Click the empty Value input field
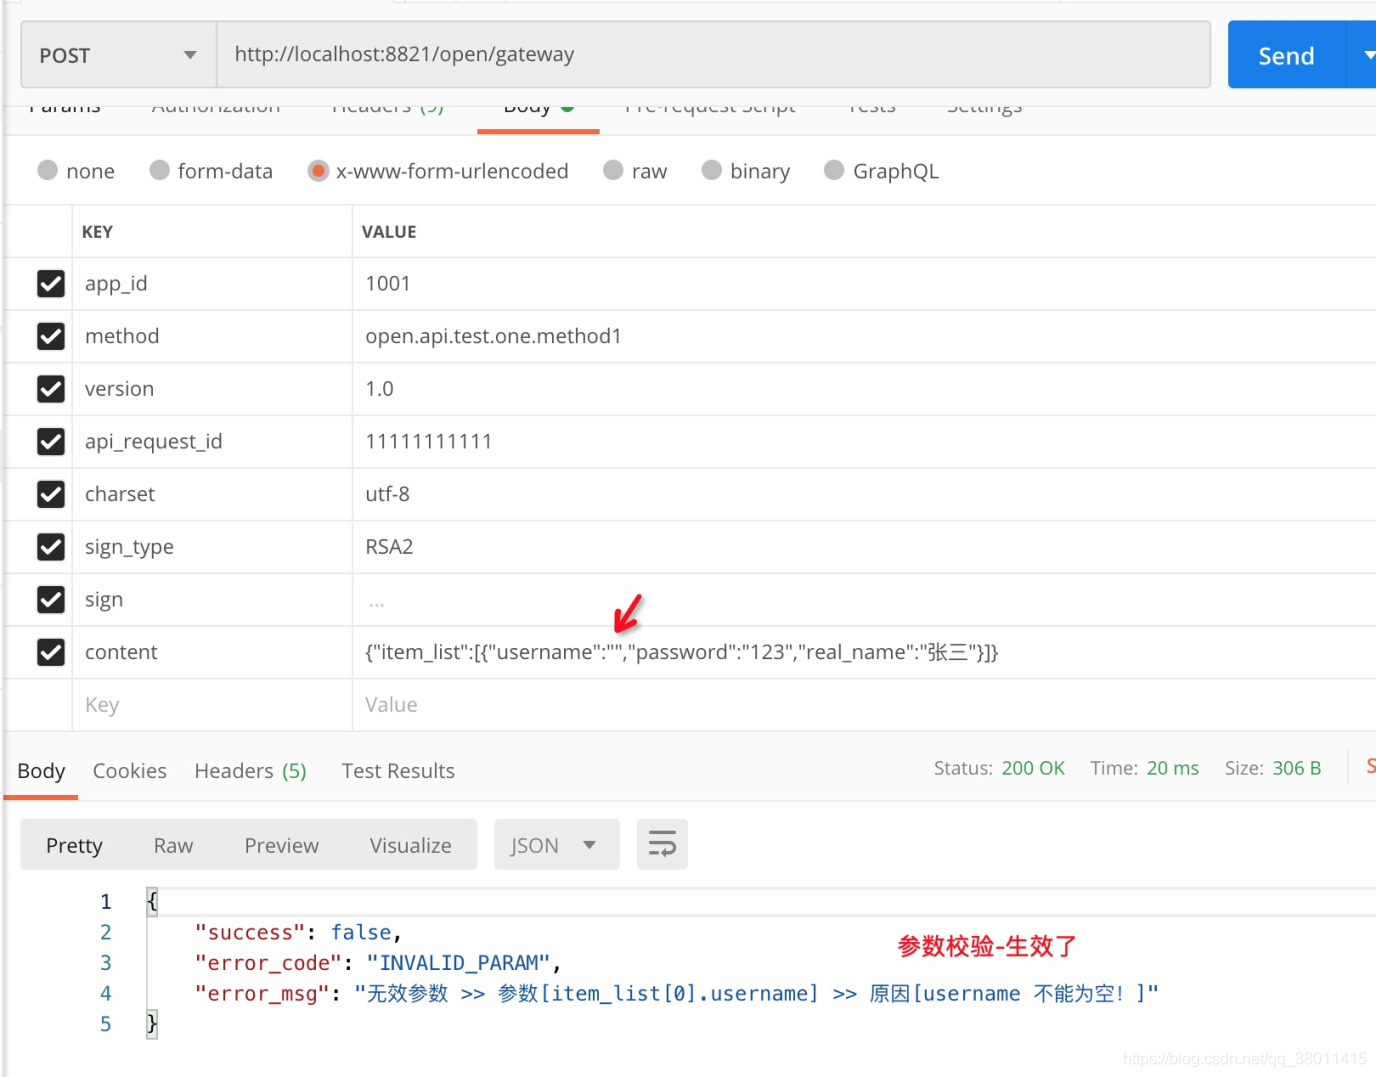The image size is (1376, 1077). 864,705
